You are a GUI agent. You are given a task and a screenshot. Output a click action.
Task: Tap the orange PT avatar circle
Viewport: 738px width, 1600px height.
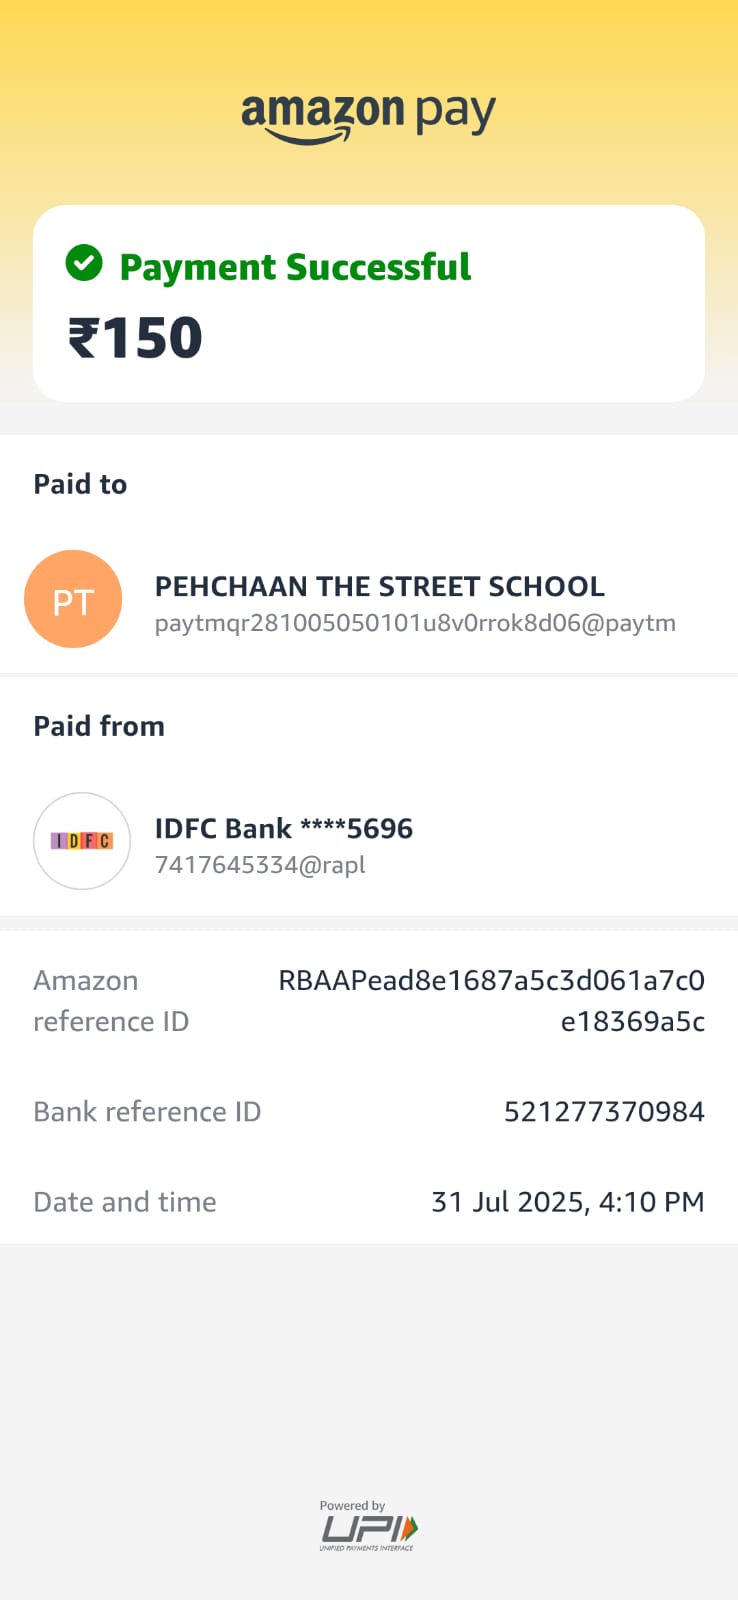point(73,600)
